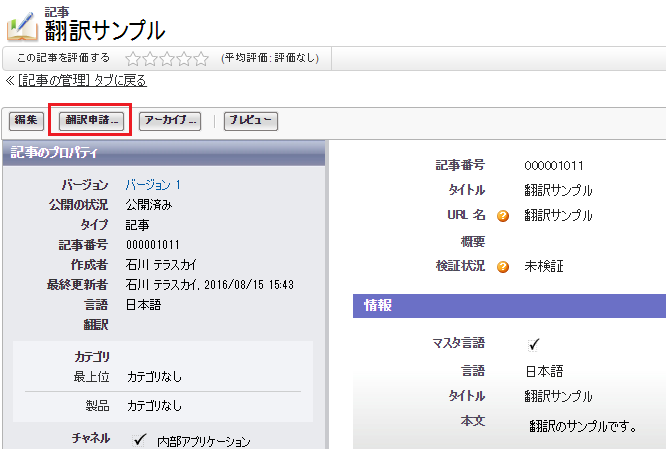Screen dimensions: 666x449
Task: Go back via [記事の管理] タブに戻る link
Action: (82, 80)
